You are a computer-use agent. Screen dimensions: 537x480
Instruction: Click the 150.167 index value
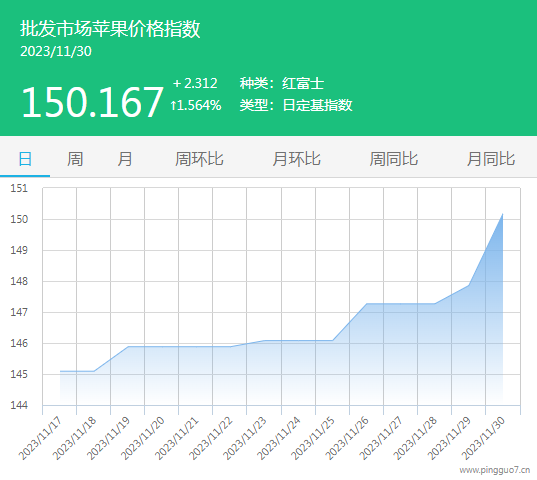click(x=92, y=102)
